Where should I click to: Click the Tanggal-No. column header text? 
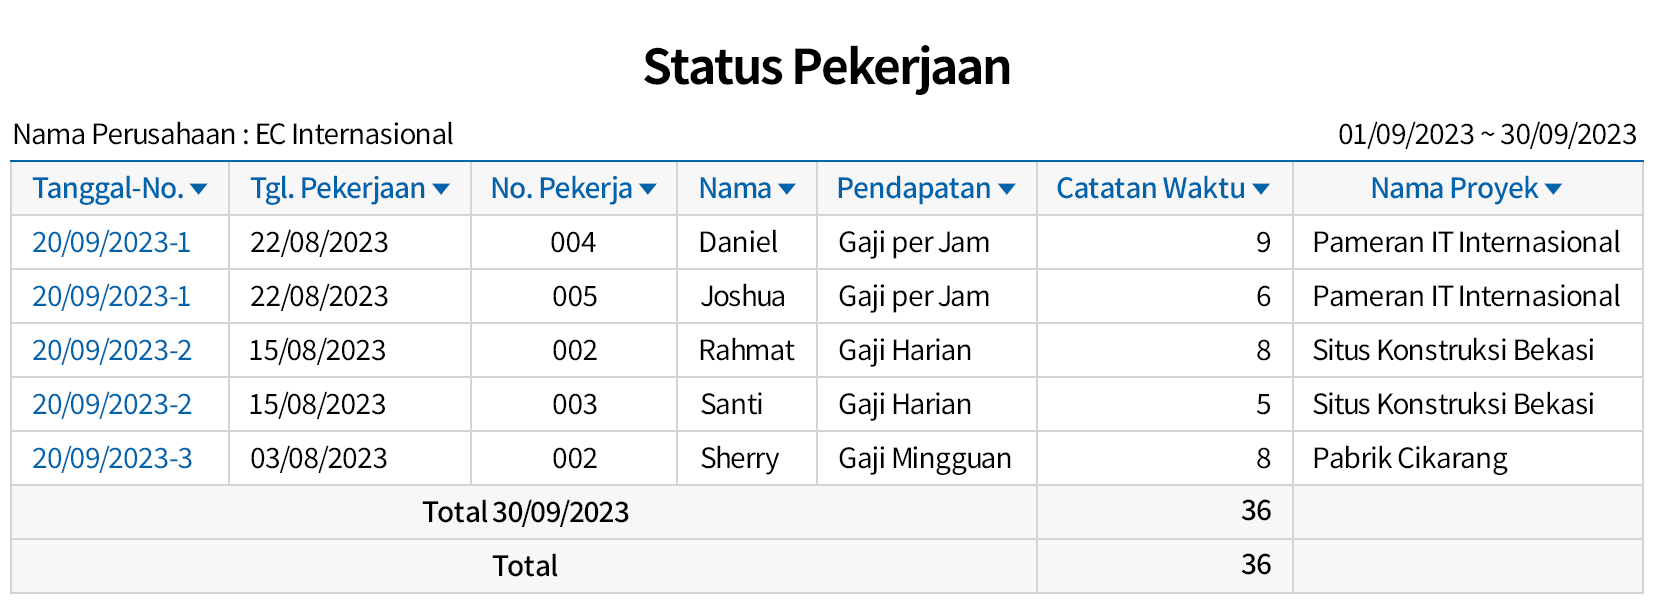coord(108,189)
